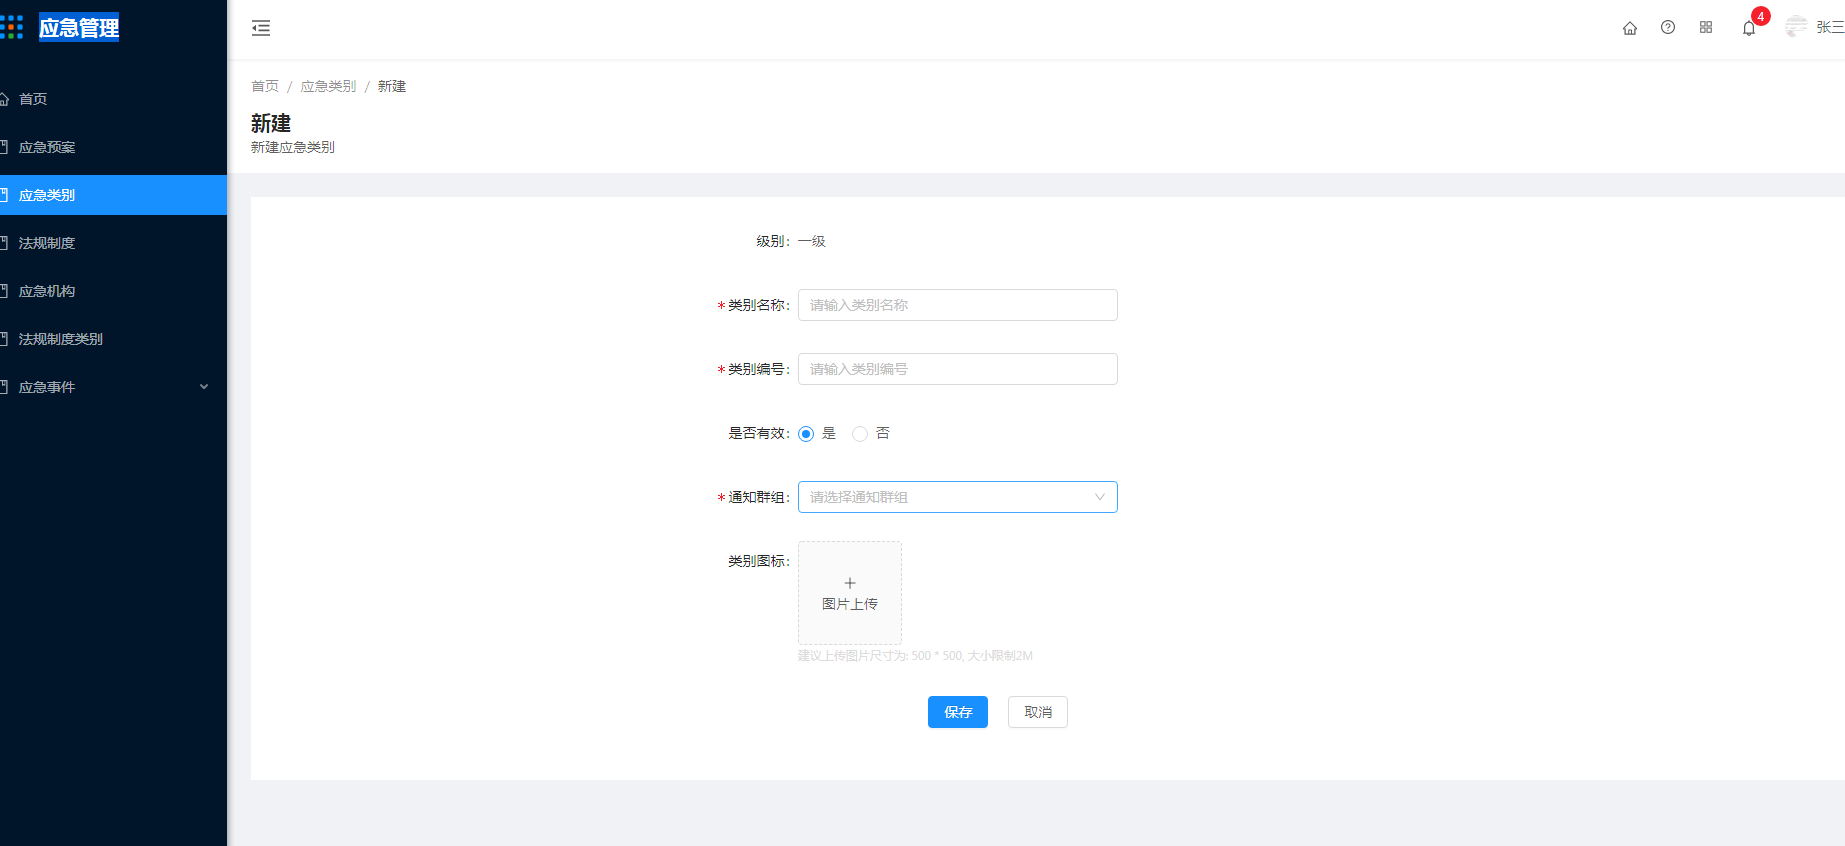Go to home via header house icon
This screenshot has width=1845, height=846.
click(1630, 28)
